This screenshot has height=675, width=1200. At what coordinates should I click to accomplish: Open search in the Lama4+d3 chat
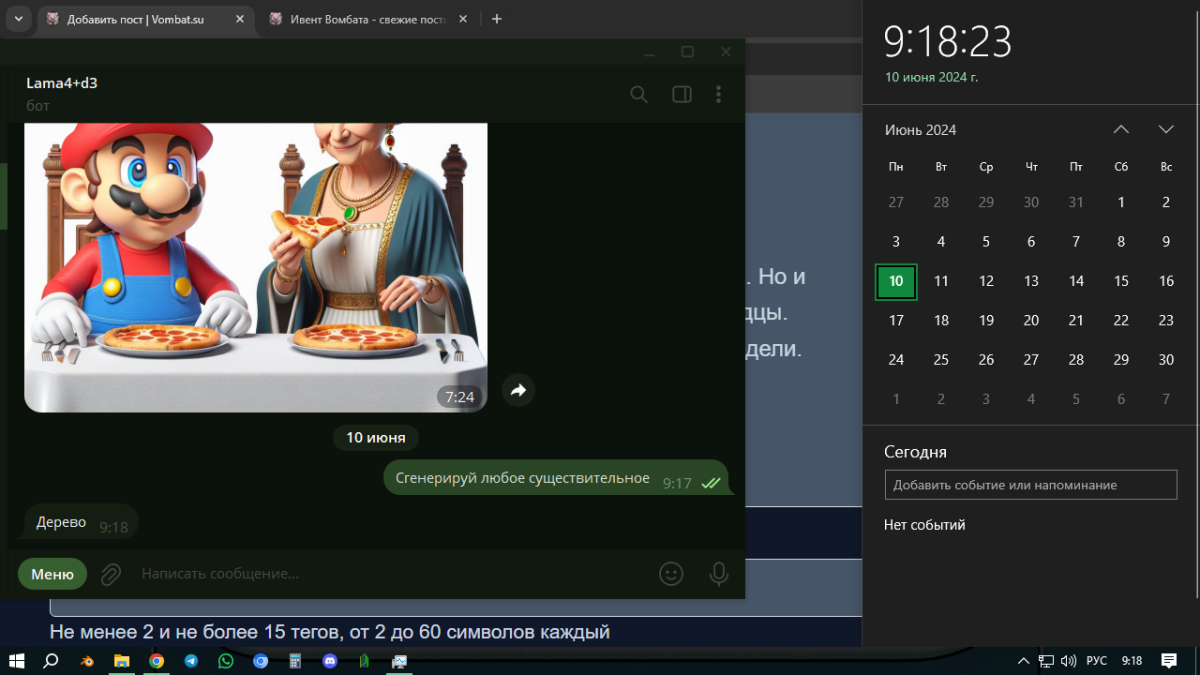tap(639, 94)
